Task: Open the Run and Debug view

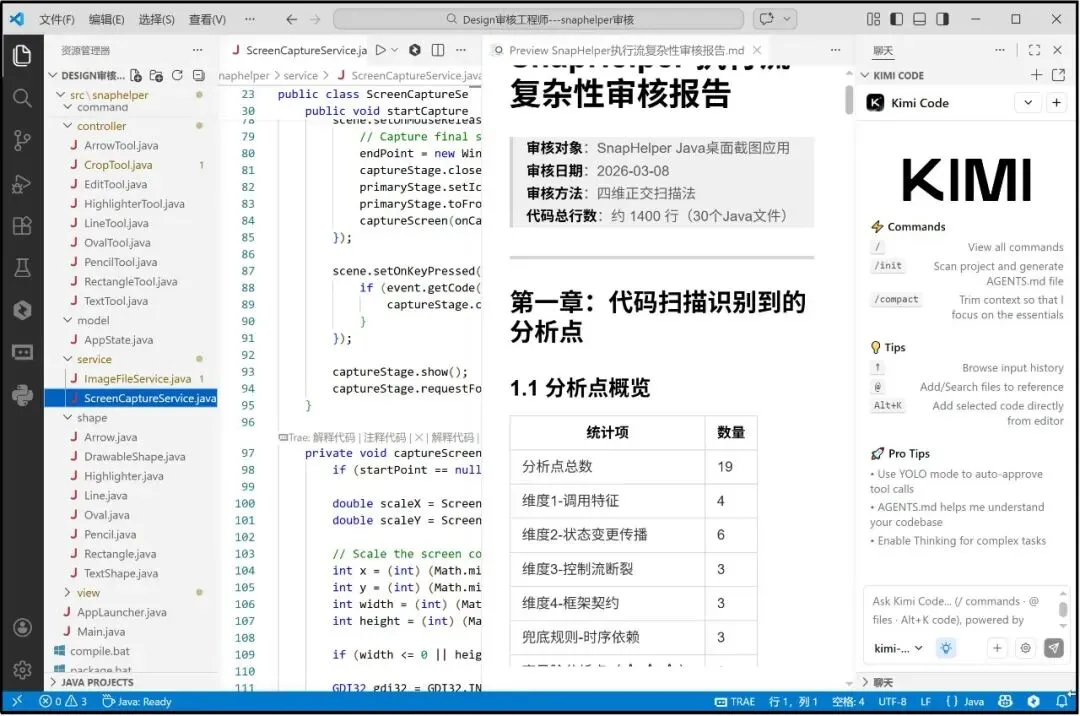Action: [x=21, y=184]
